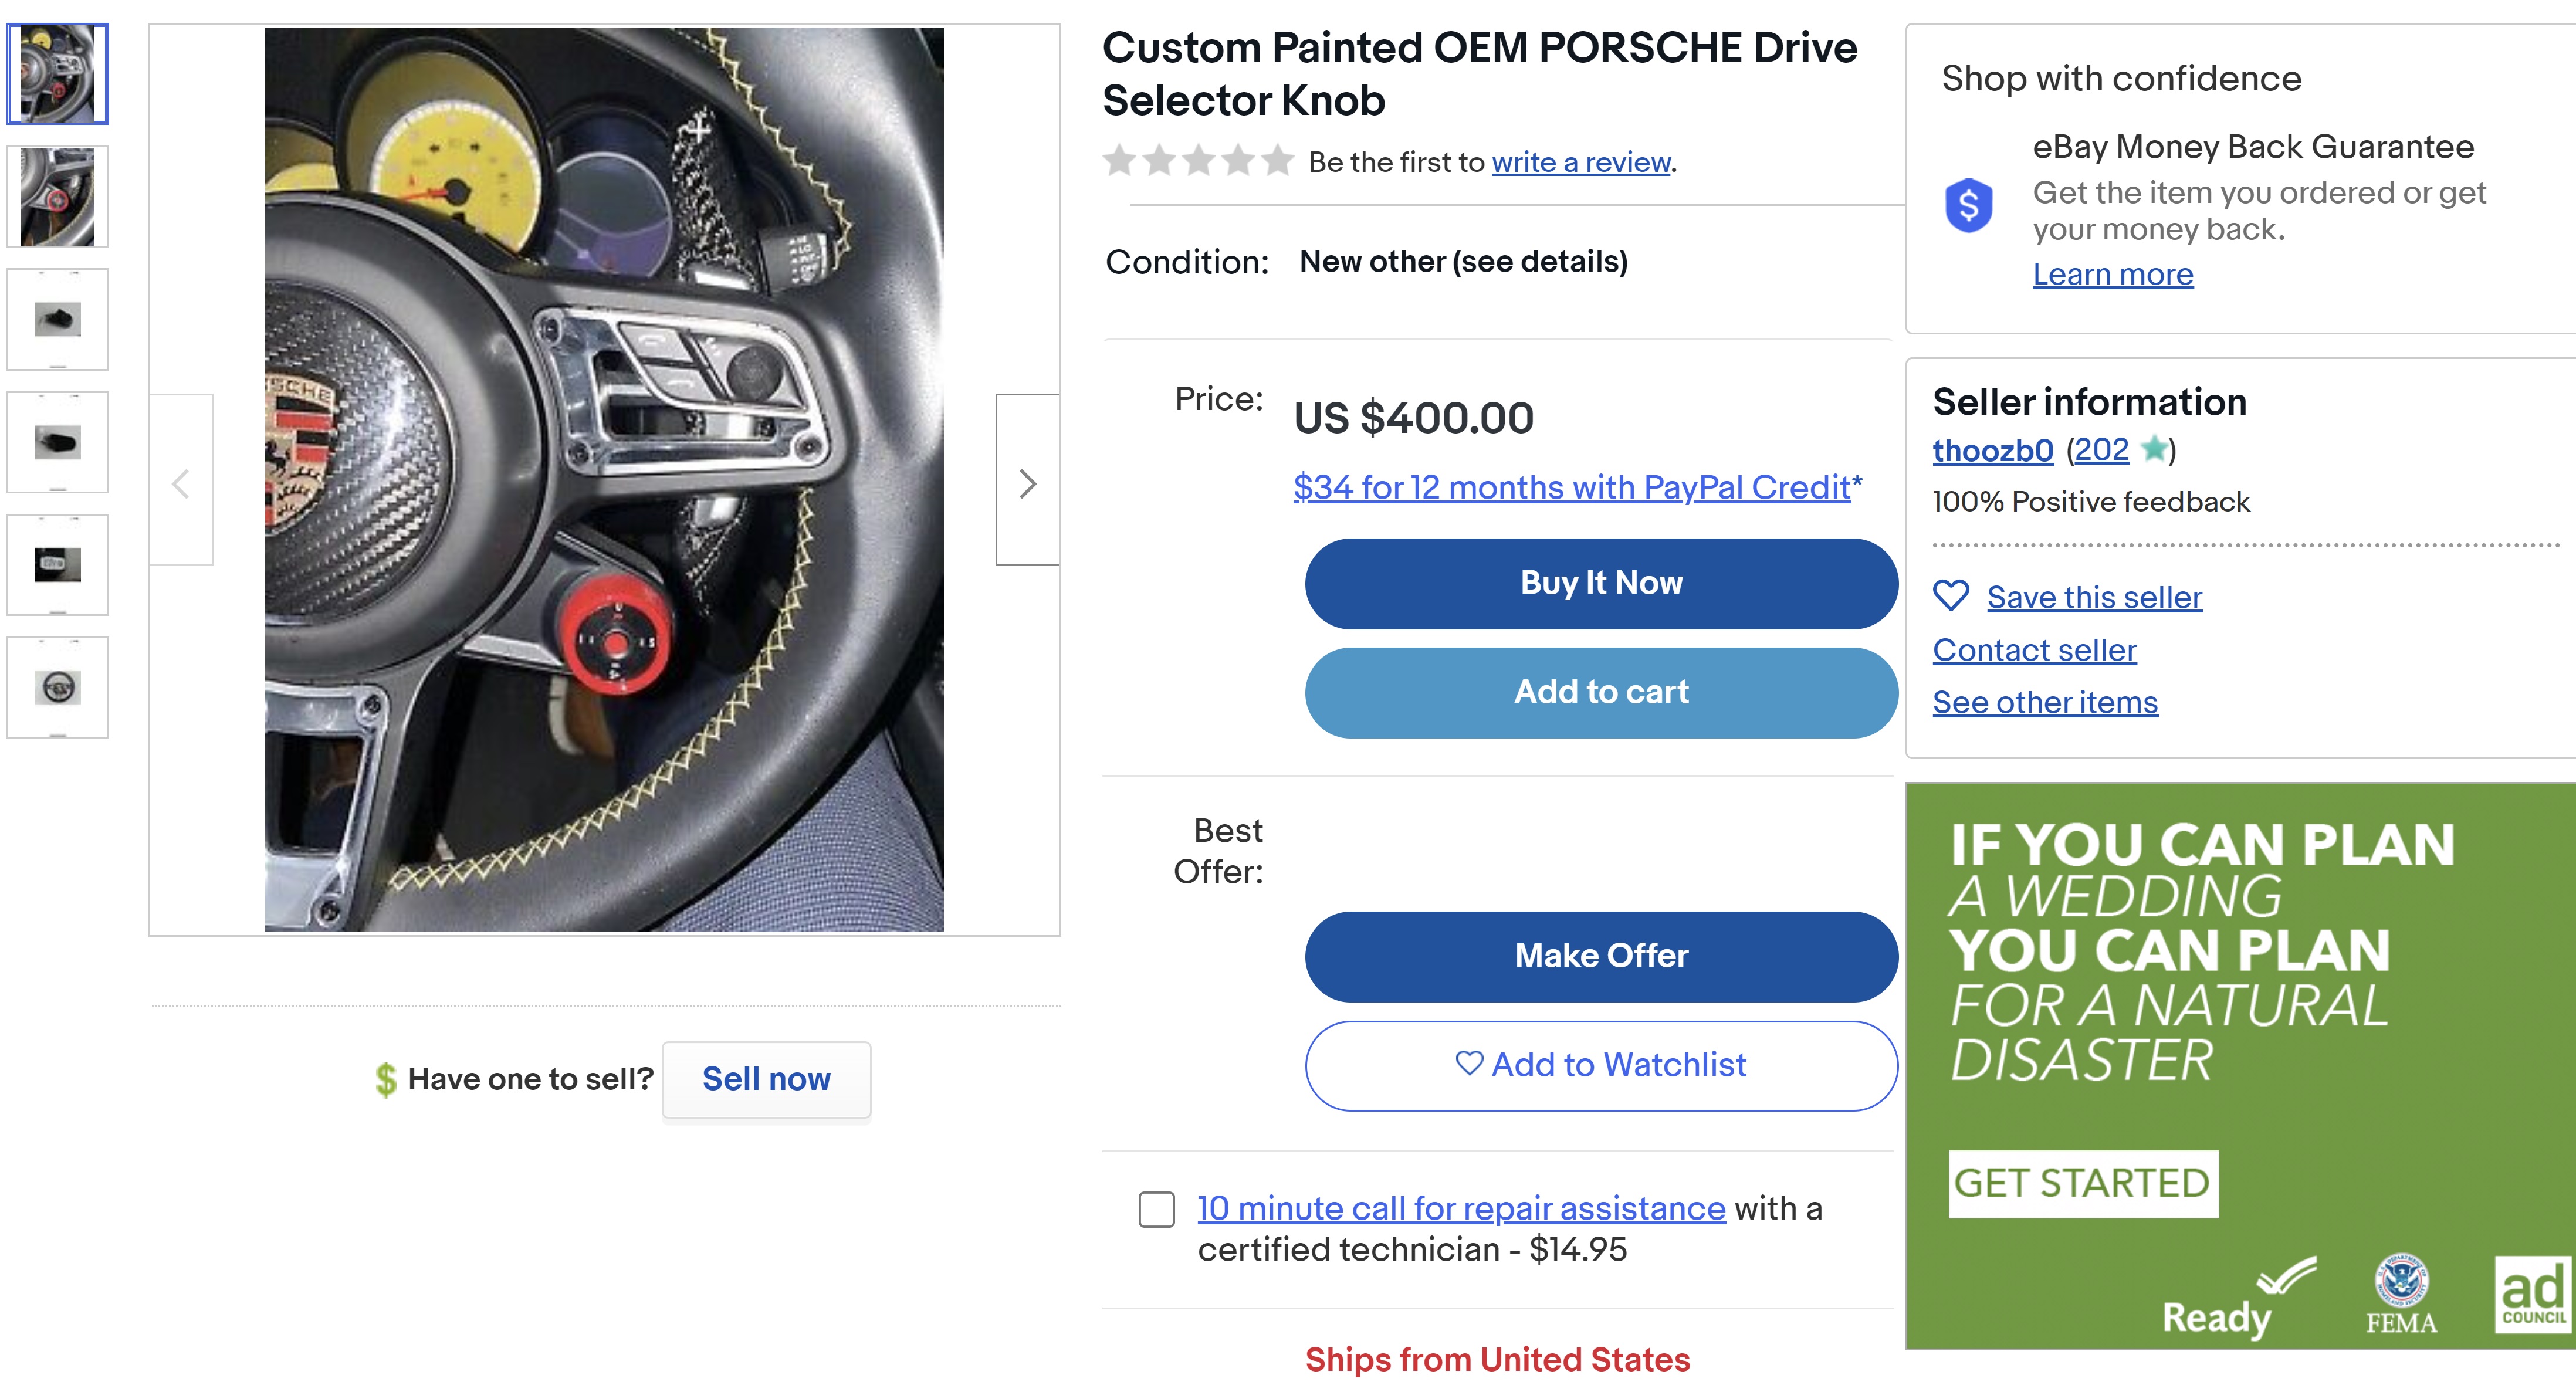Image resolution: width=2576 pixels, height=1385 pixels.
Task: Add this item to Watchlist
Action: pyautogui.click(x=1600, y=1065)
